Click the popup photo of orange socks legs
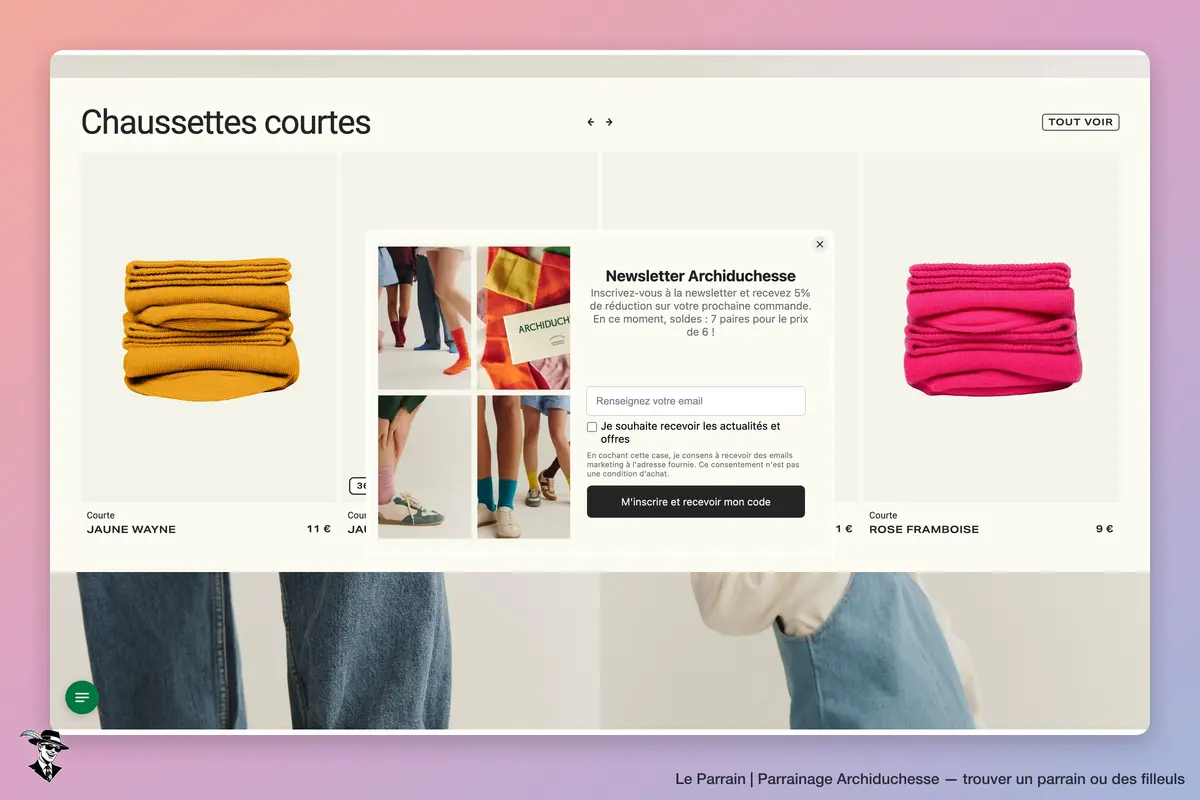This screenshot has height=800, width=1200. pos(424,318)
